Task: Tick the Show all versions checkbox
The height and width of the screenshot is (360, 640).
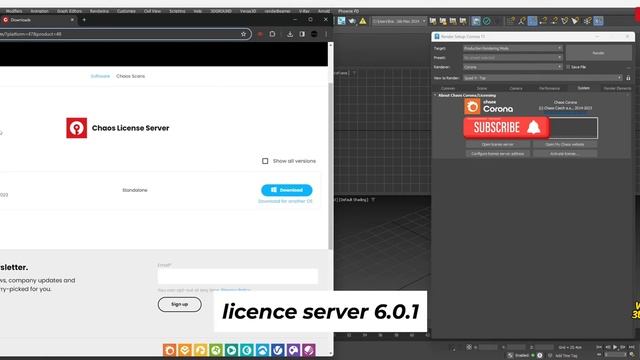Action: [x=265, y=161]
